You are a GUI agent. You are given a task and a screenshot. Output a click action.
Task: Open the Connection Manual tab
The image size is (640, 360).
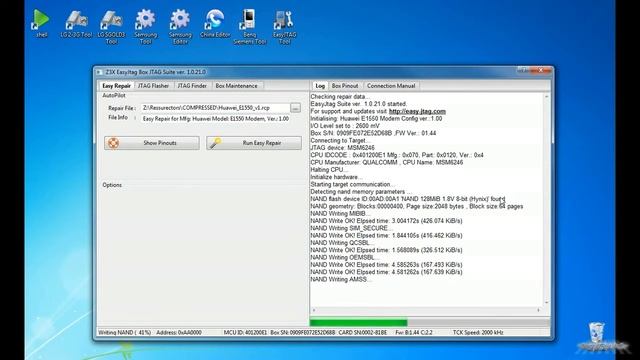point(391,86)
